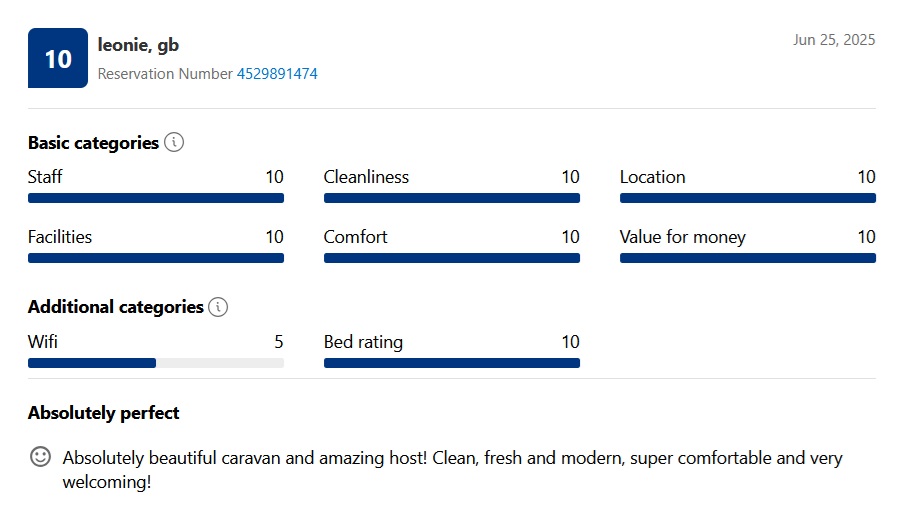The height and width of the screenshot is (507, 899).
Task: Click the Basic categories info icon
Action: (174, 142)
